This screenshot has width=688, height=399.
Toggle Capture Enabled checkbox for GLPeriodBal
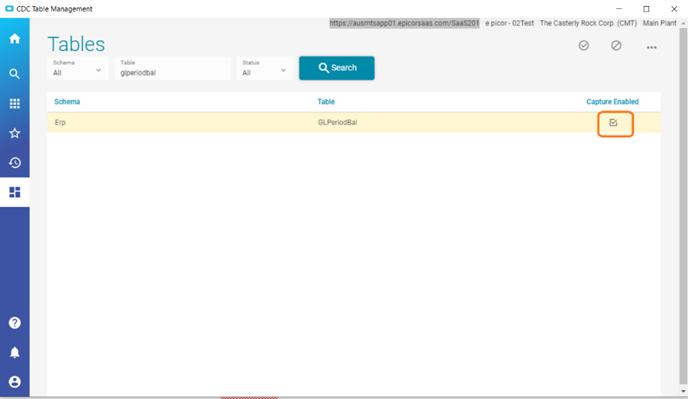(613, 122)
